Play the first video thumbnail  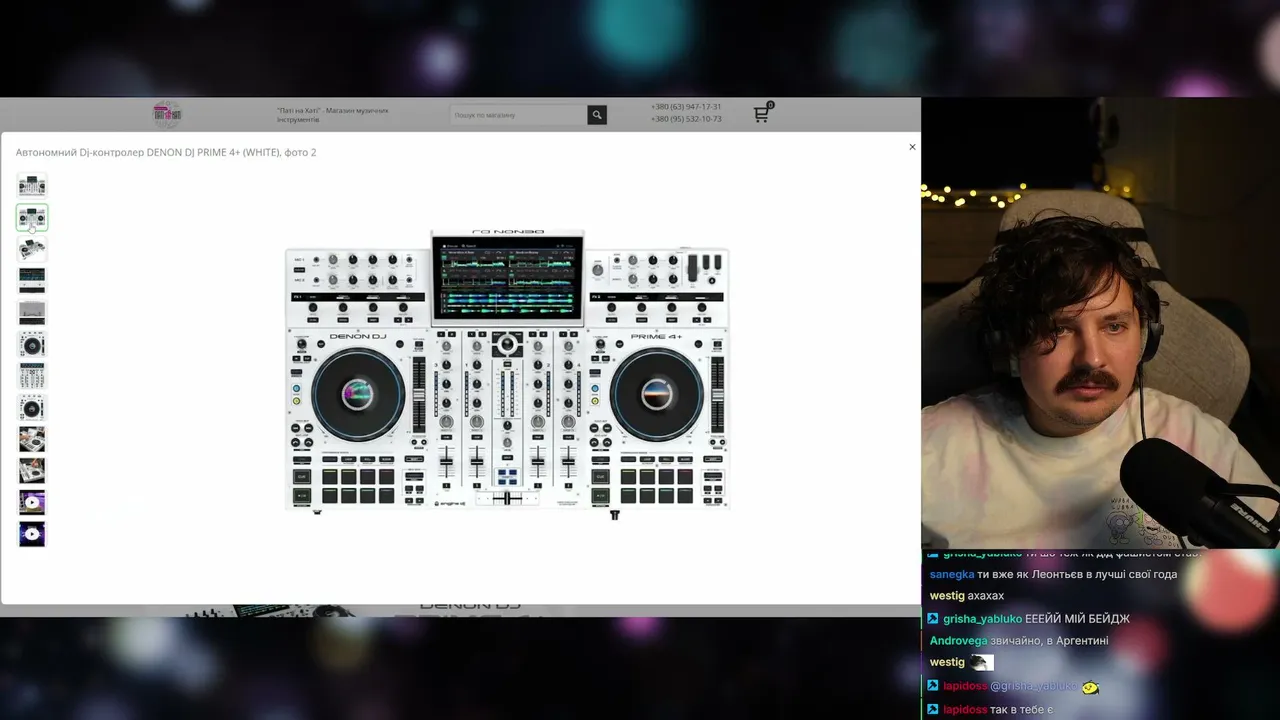(32, 502)
